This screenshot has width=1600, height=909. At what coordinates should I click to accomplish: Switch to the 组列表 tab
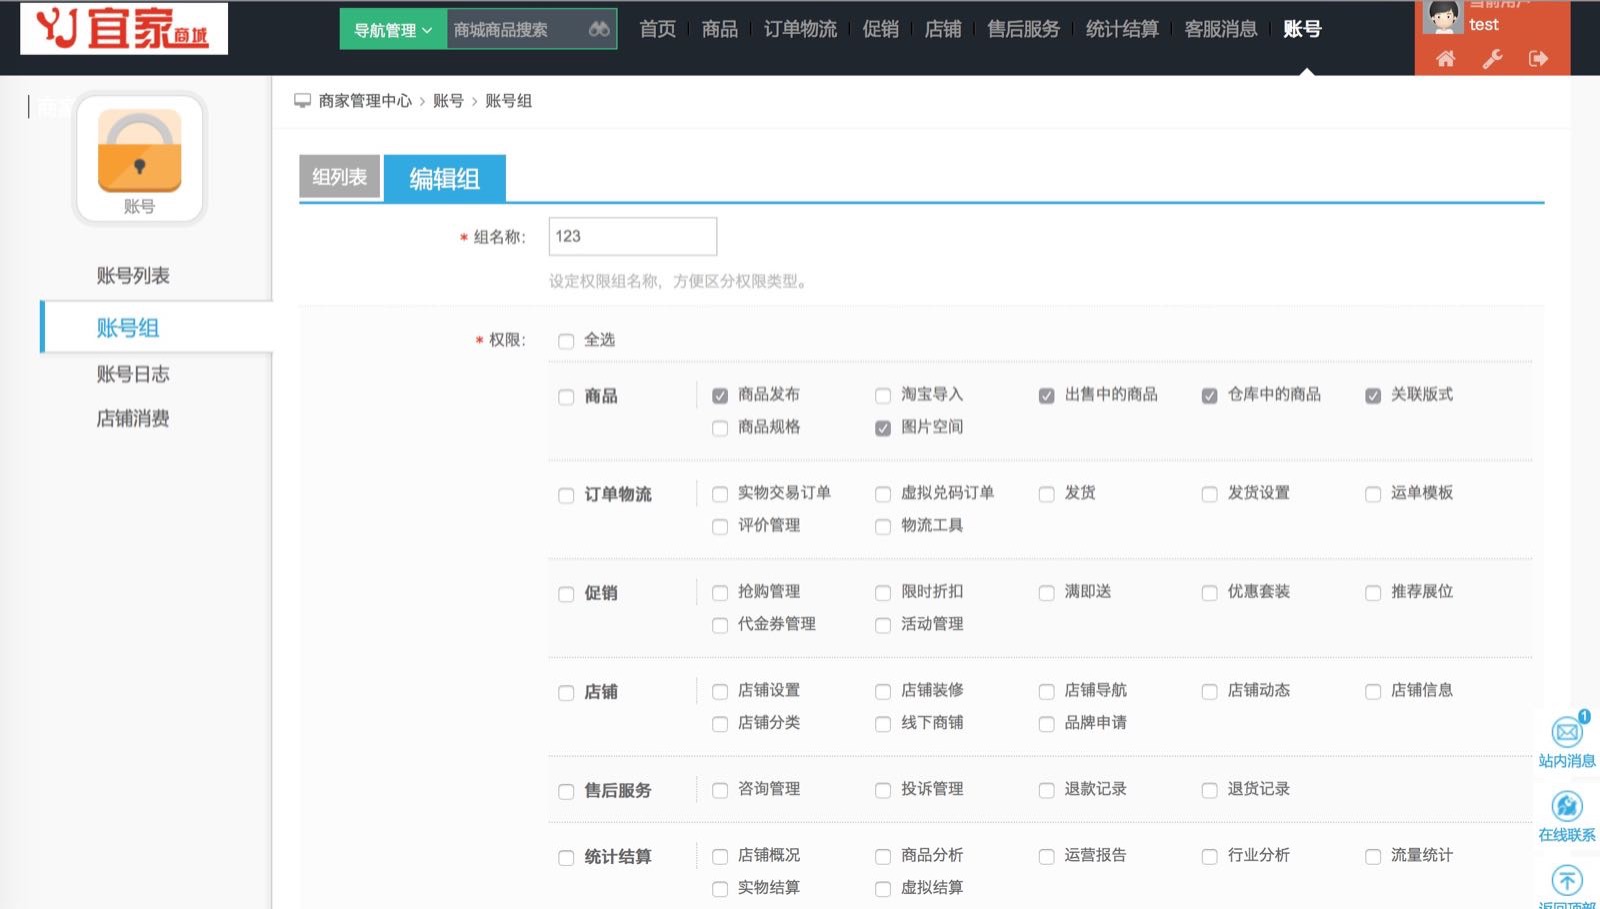click(x=340, y=177)
